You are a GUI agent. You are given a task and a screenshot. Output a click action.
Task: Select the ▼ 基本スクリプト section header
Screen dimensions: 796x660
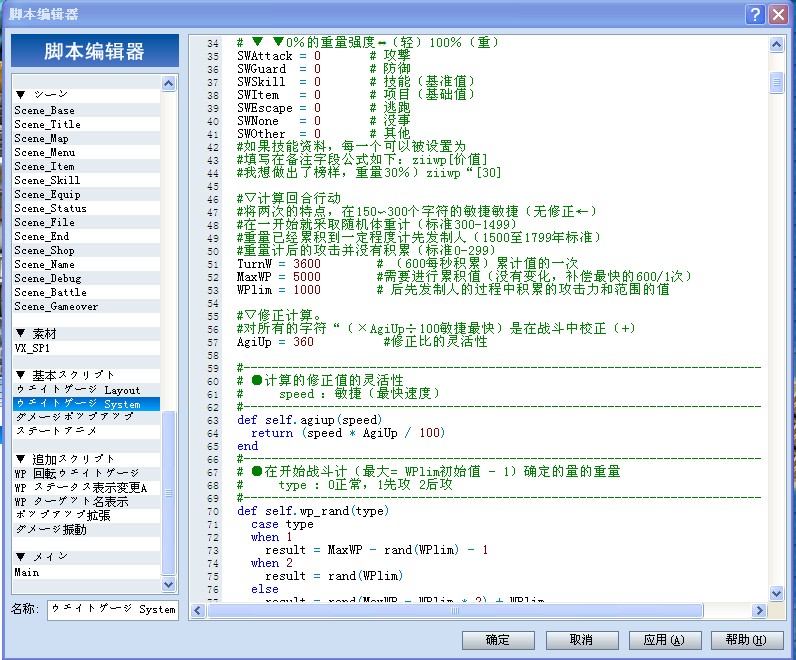[87, 375]
